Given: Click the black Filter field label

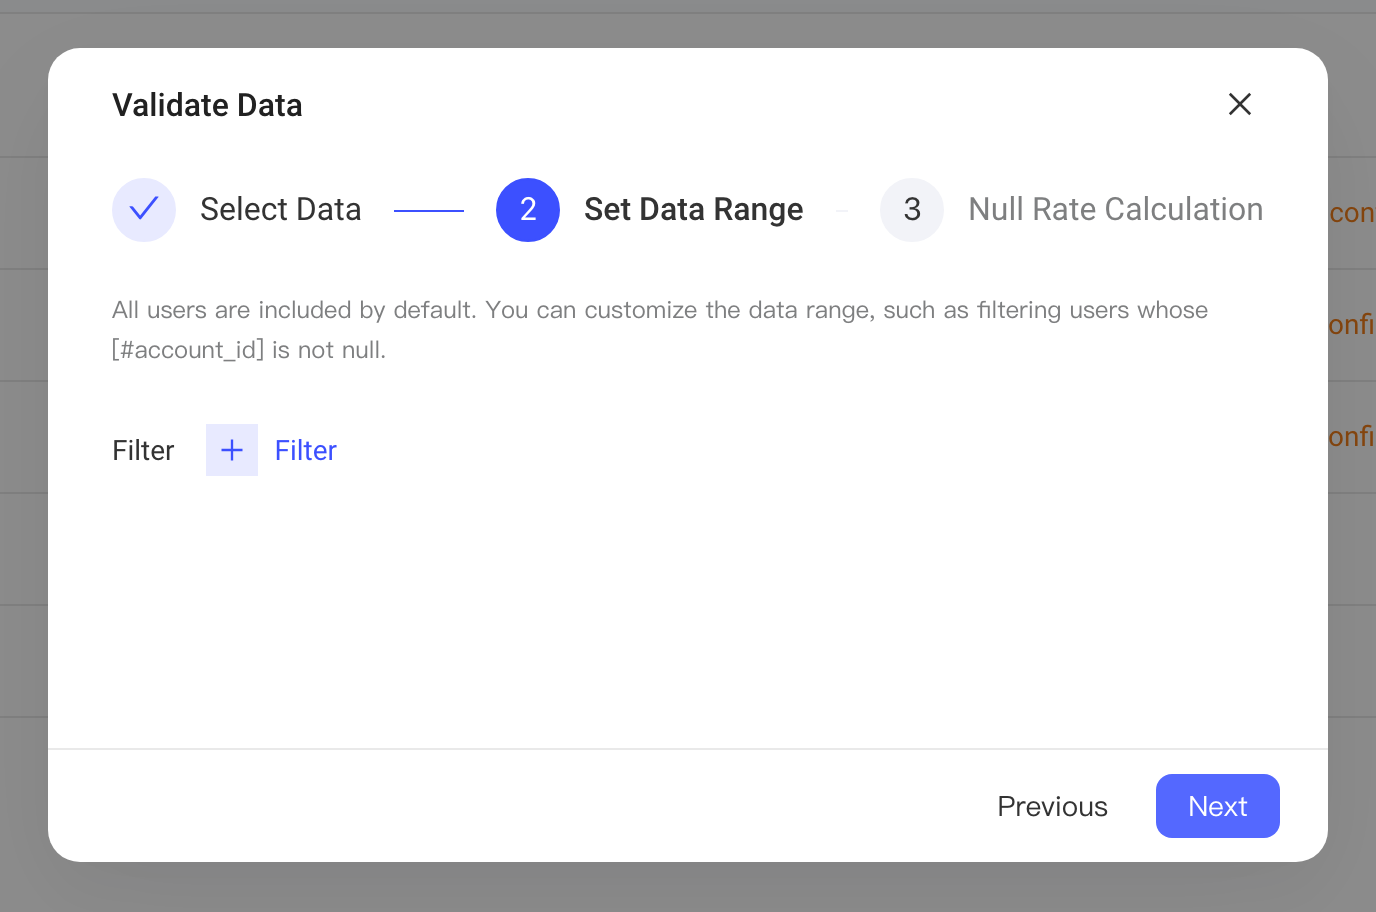Looking at the screenshot, I should pos(143,451).
